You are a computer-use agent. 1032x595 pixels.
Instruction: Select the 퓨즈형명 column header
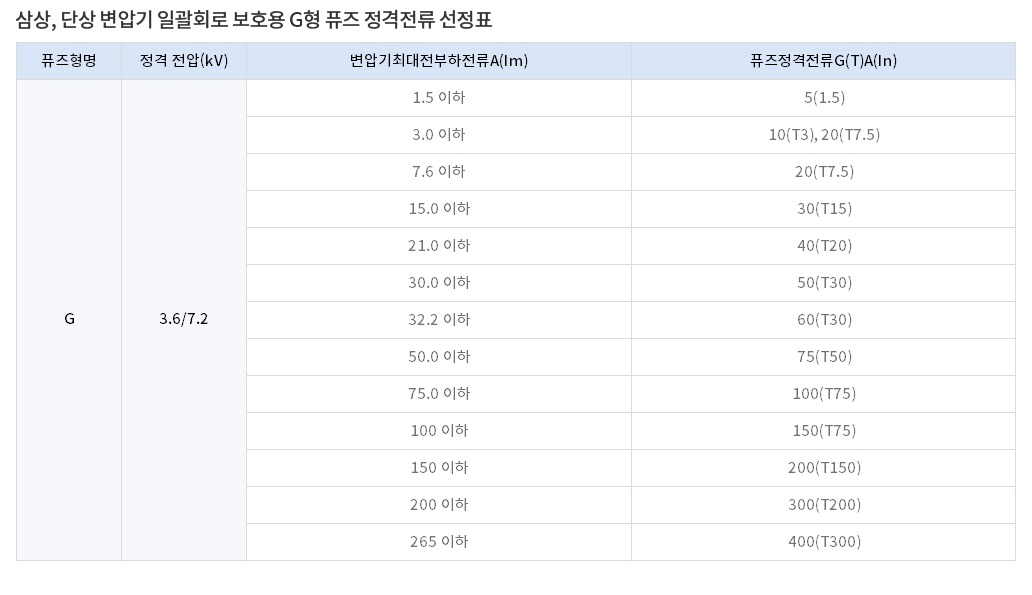tap(69, 60)
